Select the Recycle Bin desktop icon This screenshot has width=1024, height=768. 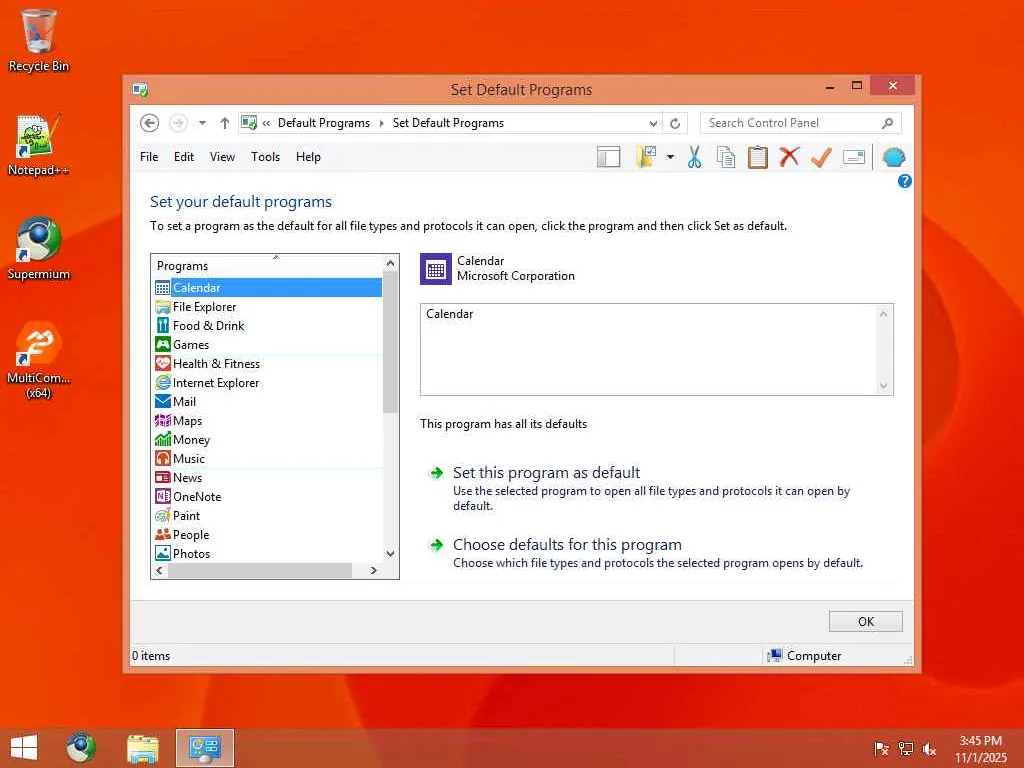38,40
